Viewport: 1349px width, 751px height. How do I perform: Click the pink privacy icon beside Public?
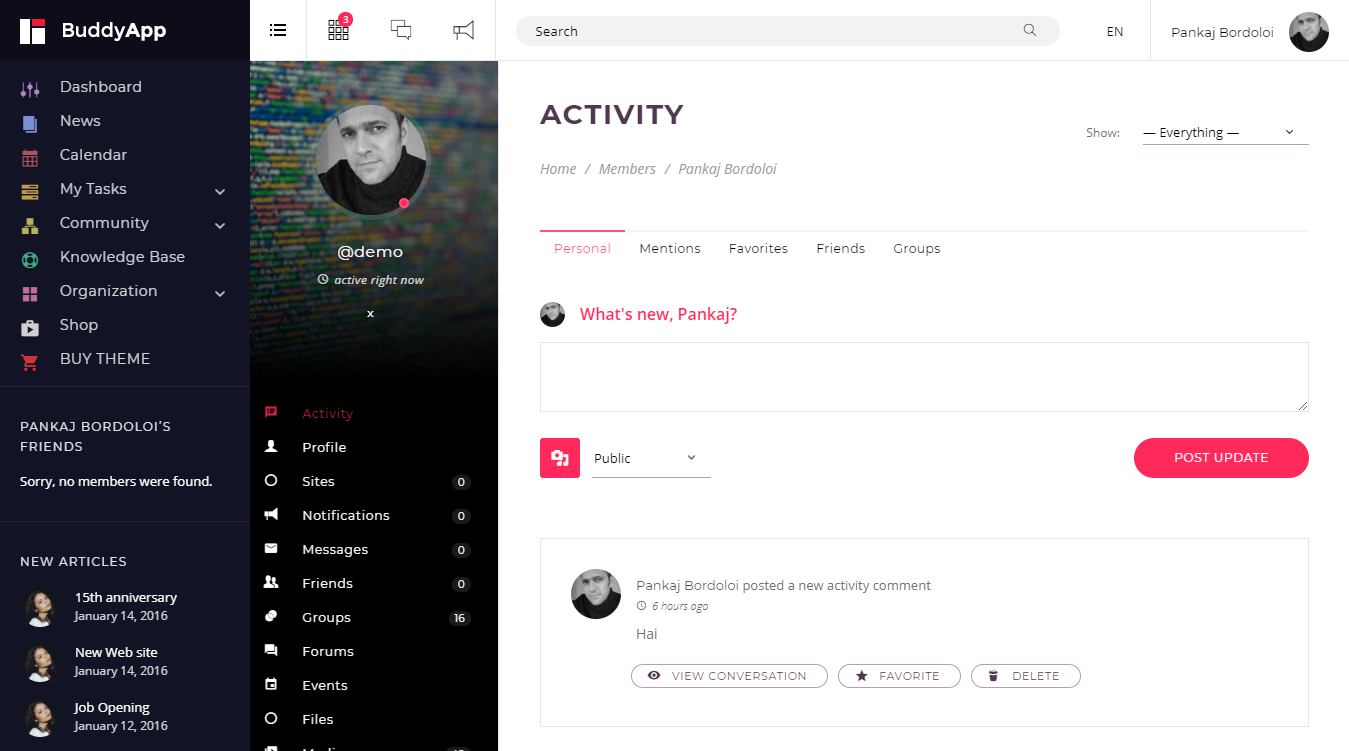point(560,458)
